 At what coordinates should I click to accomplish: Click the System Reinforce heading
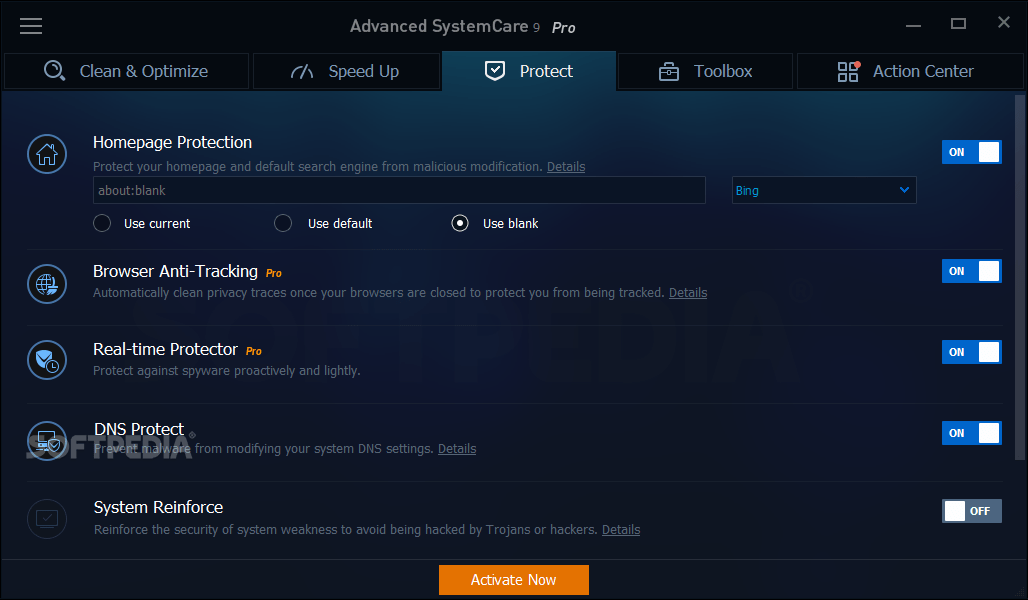tap(158, 508)
